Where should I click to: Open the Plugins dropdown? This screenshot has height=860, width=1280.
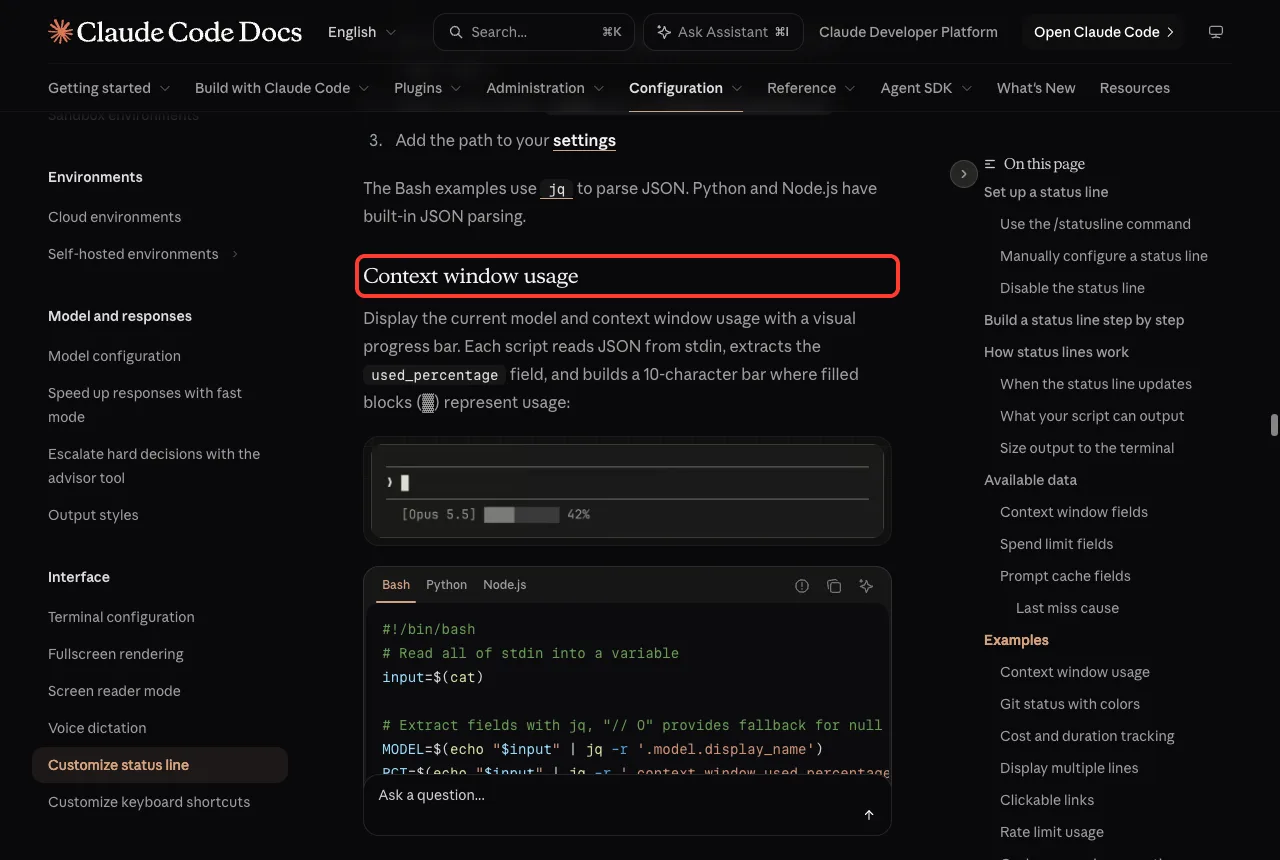pos(428,88)
